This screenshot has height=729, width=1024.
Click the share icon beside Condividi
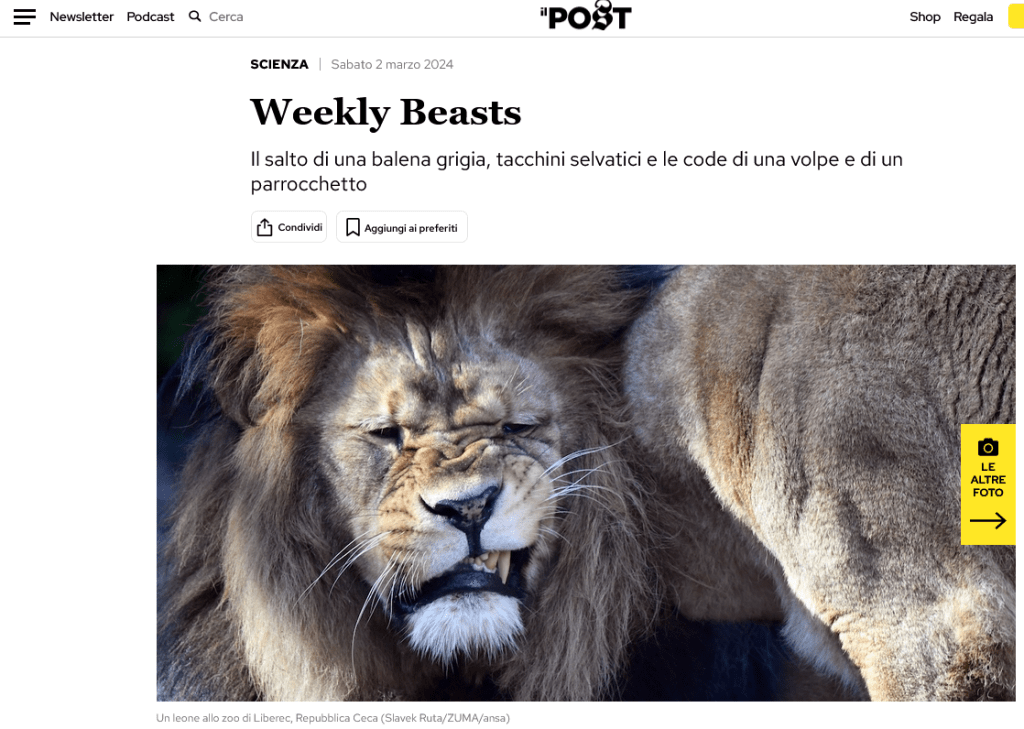(264, 227)
